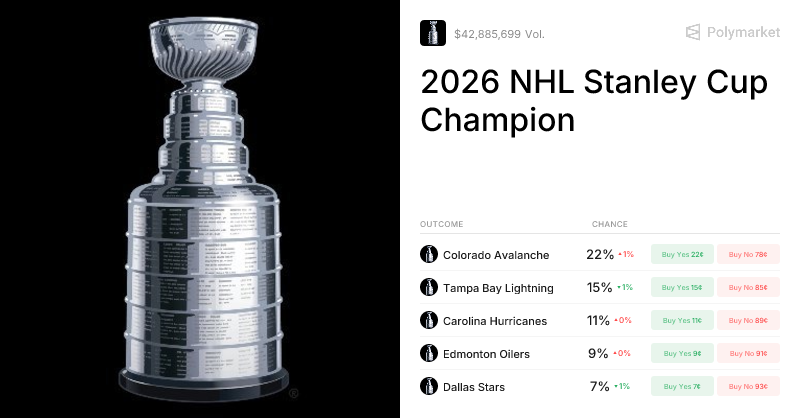Buy No for Tampa Bay Lightning
Viewport: 800px width, 418px height.
748,288
